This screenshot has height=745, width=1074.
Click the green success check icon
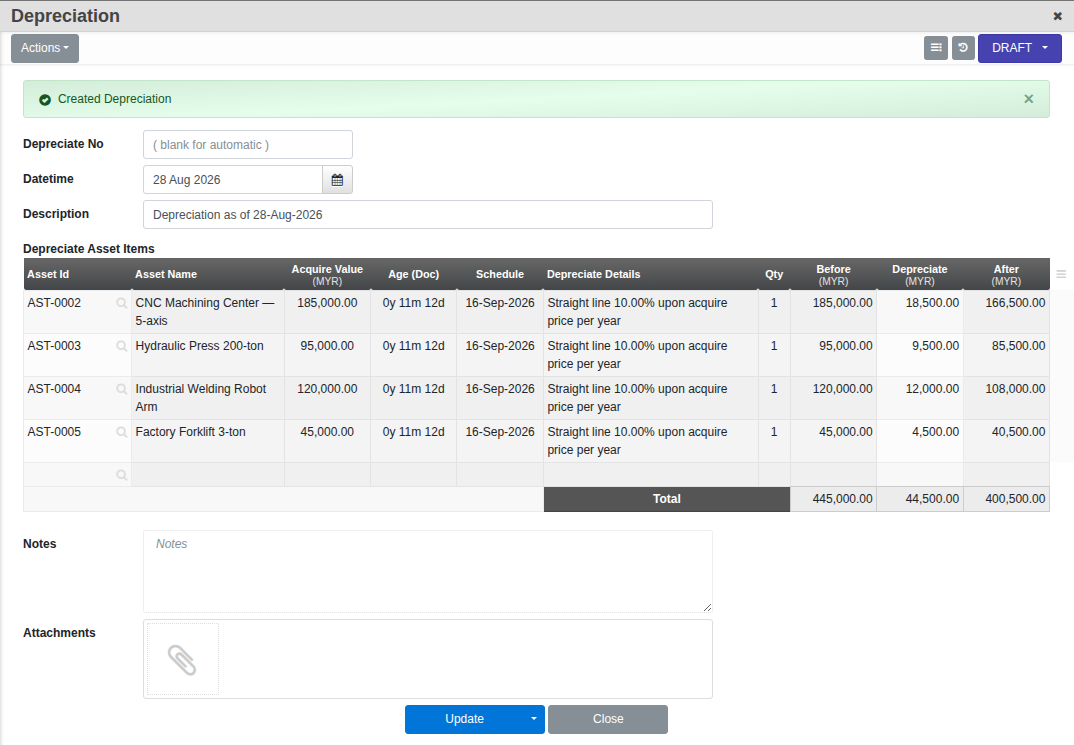pyautogui.click(x=45, y=100)
